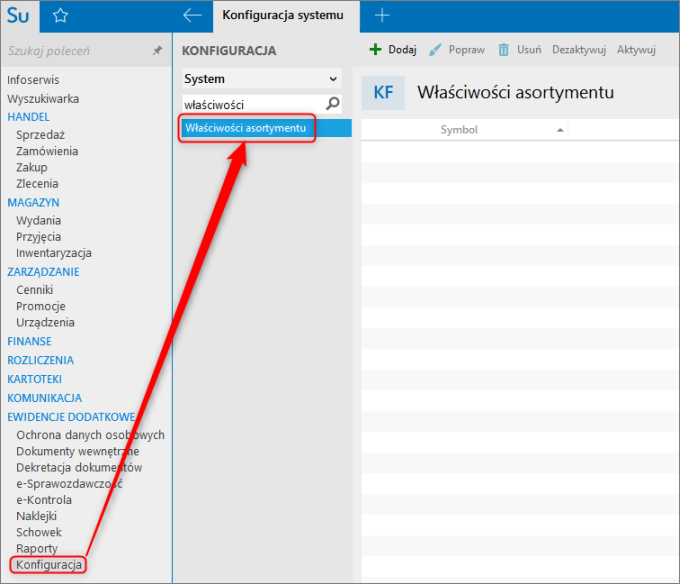Open Zamówienia module
The width and height of the screenshot is (680, 584).
click(47, 151)
